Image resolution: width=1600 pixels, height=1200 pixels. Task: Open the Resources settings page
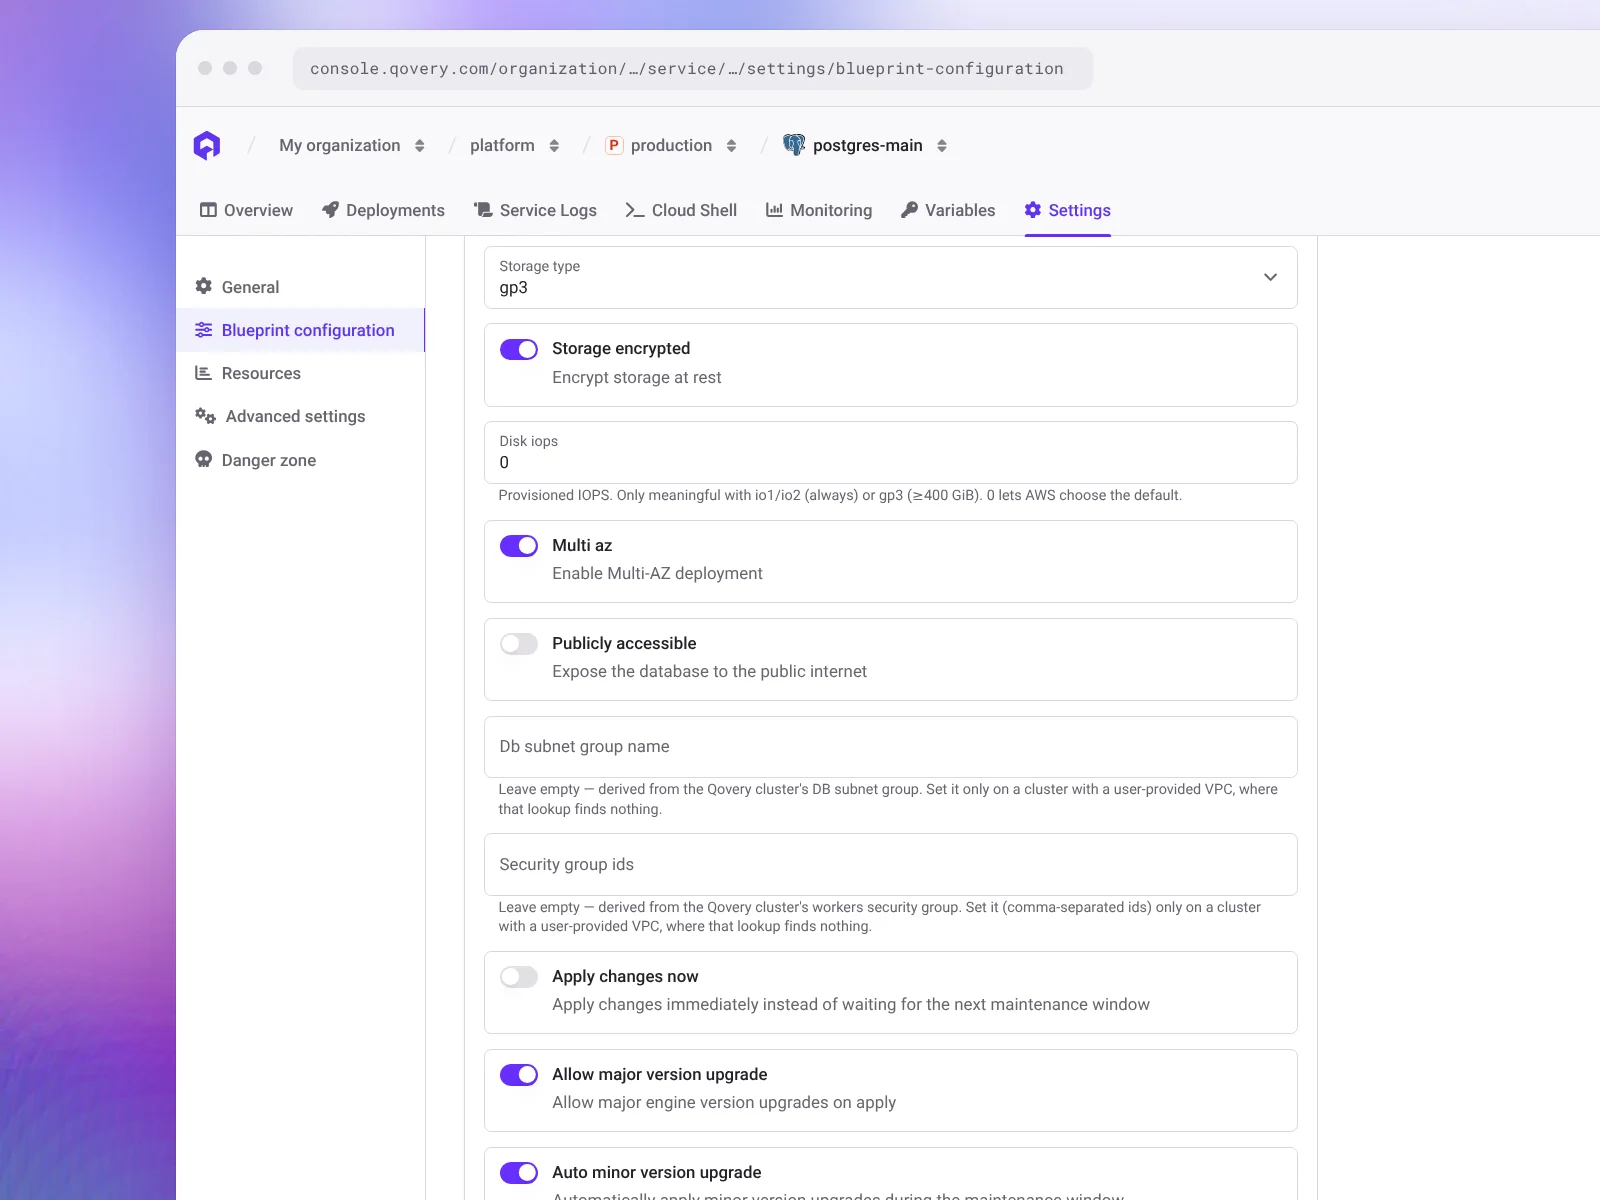point(301,373)
